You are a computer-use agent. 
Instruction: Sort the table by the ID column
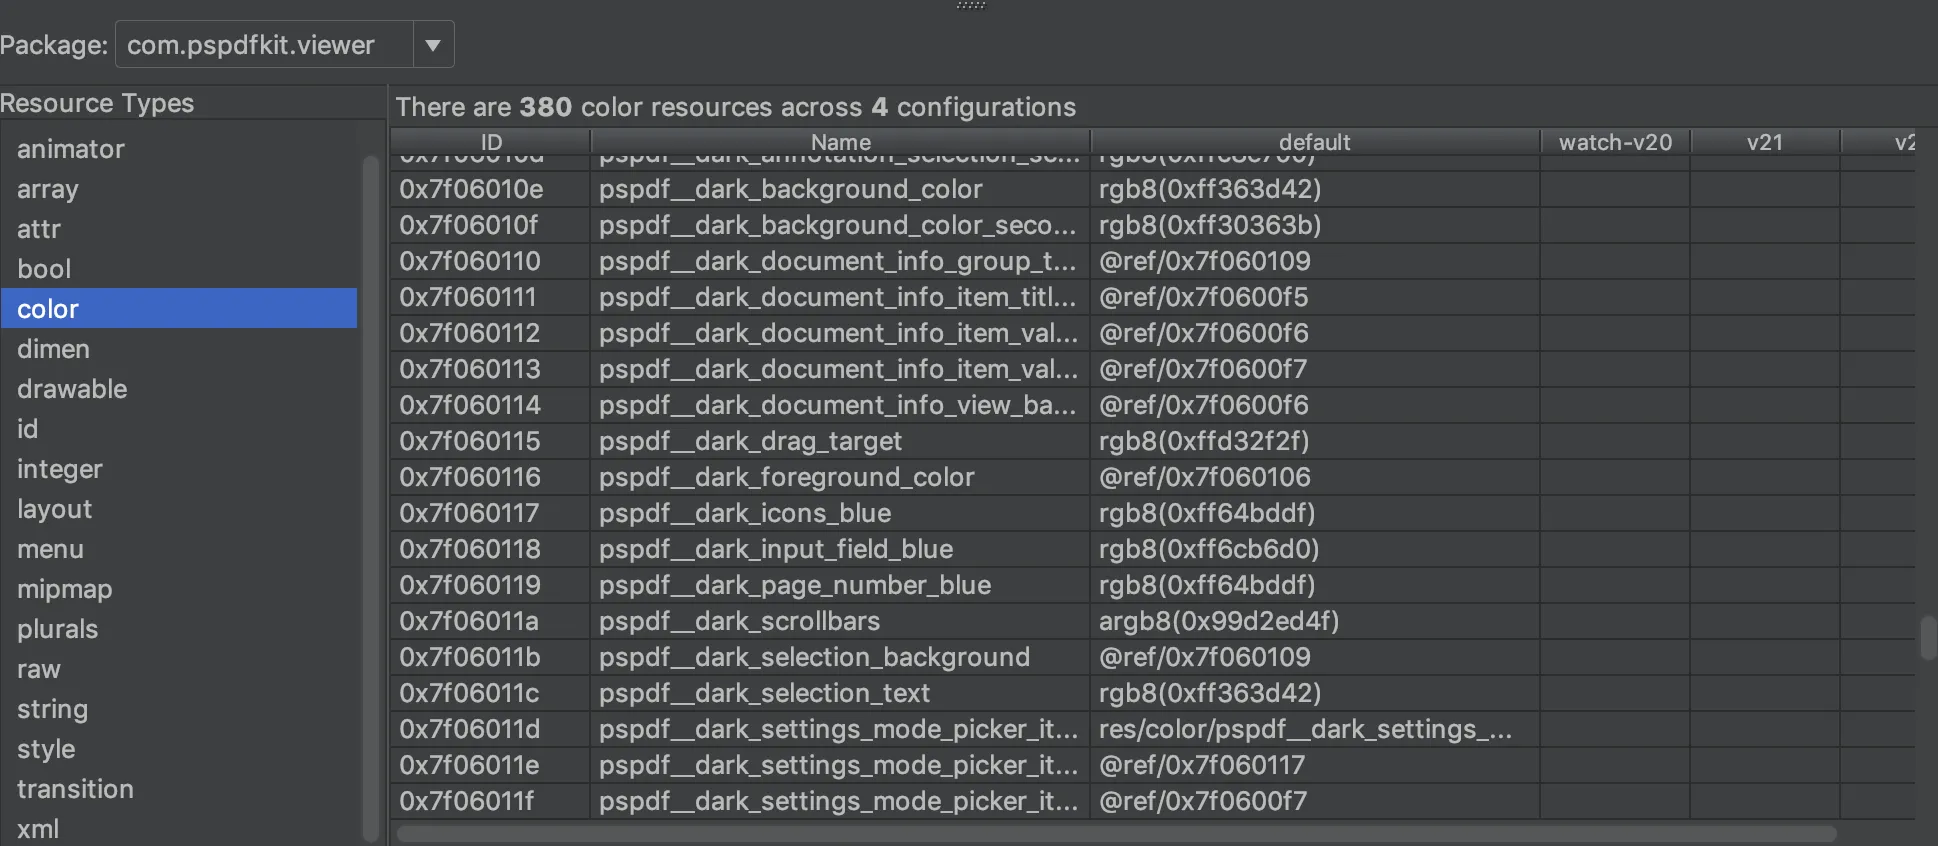(x=489, y=142)
